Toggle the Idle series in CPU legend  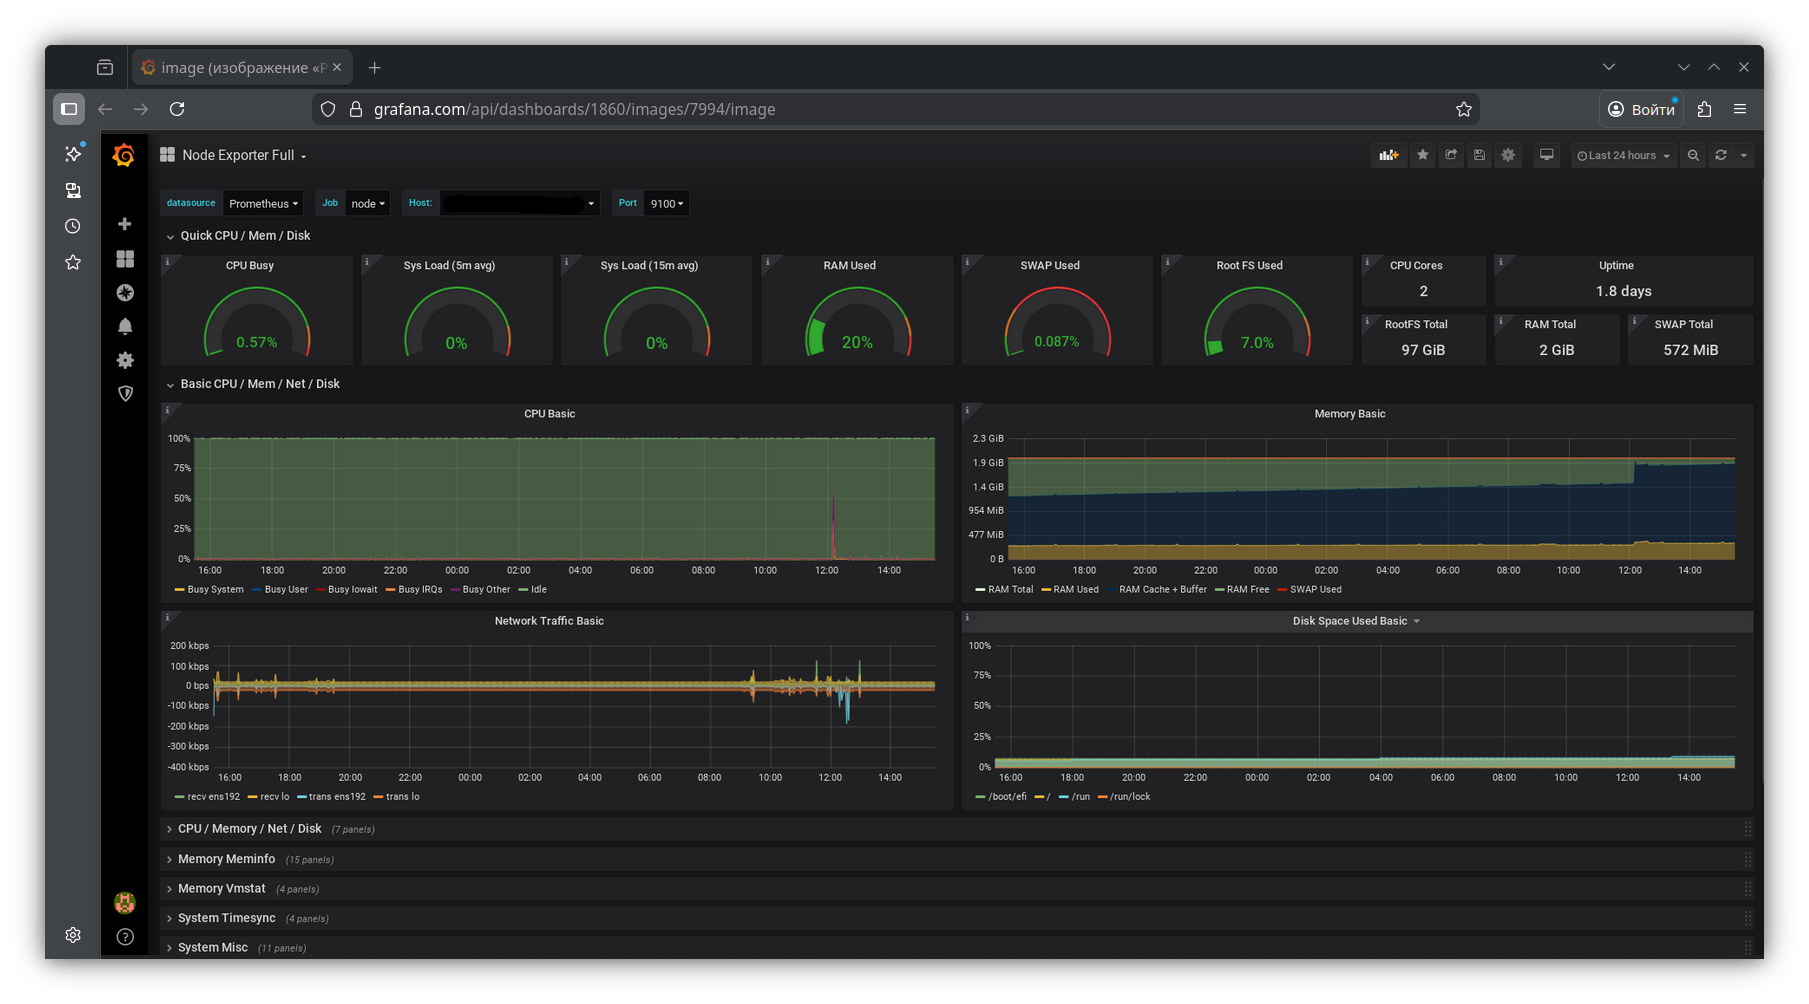tap(538, 590)
